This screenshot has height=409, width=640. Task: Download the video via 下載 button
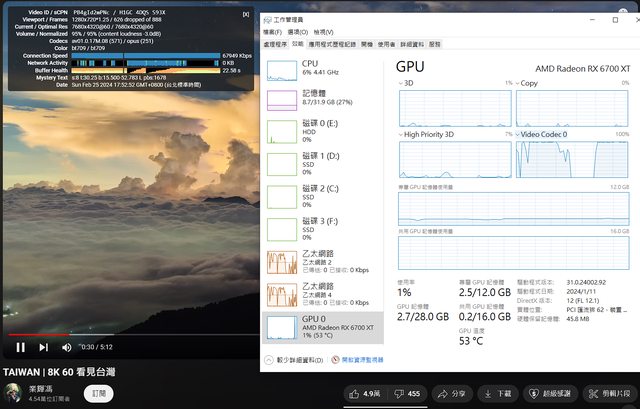(x=496, y=394)
